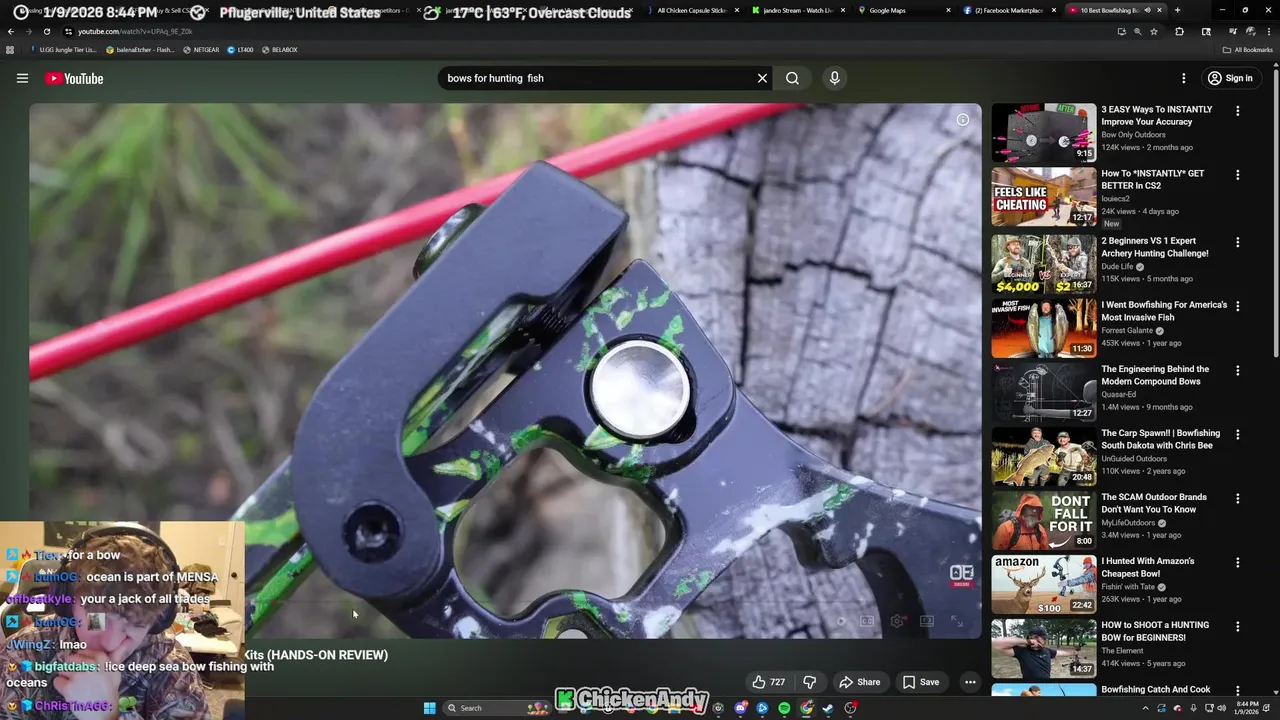This screenshot has height=720, width=1280.
Task: Open 'The Engineering Behind the Modern Compound Bows'
Action: pyautogui.click(x=1155, y=375)
